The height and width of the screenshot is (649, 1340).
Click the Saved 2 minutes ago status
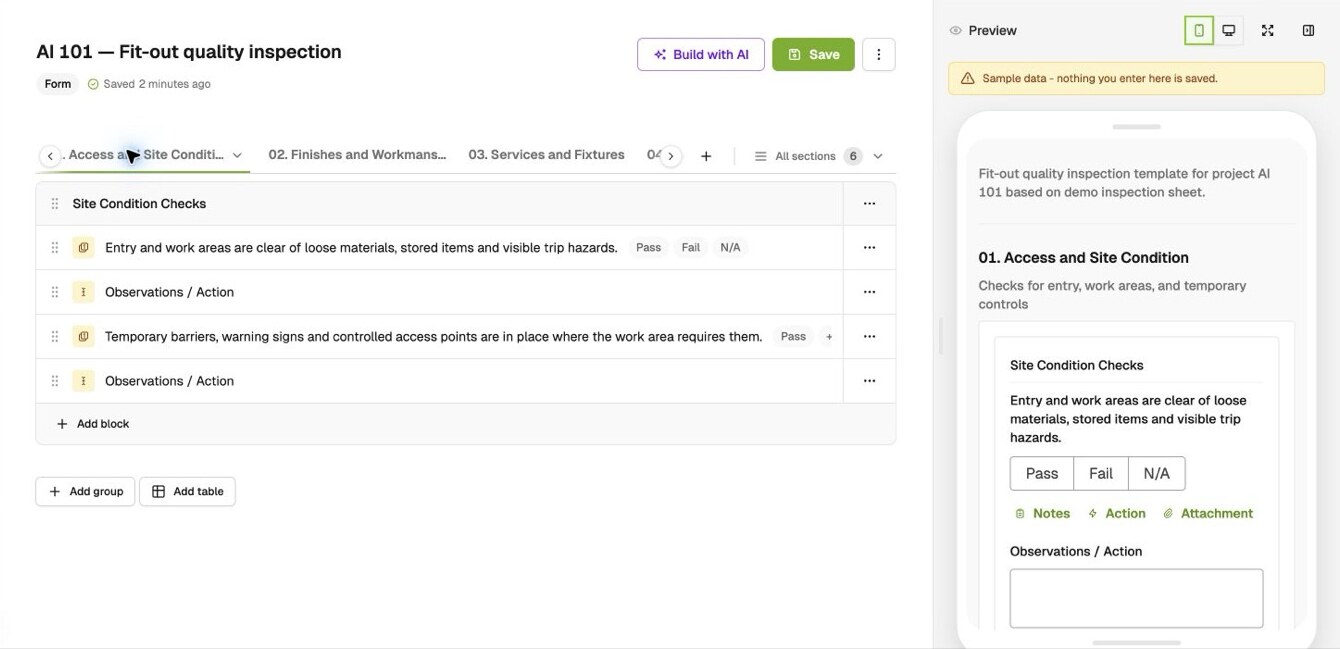[x=149, y=84]
